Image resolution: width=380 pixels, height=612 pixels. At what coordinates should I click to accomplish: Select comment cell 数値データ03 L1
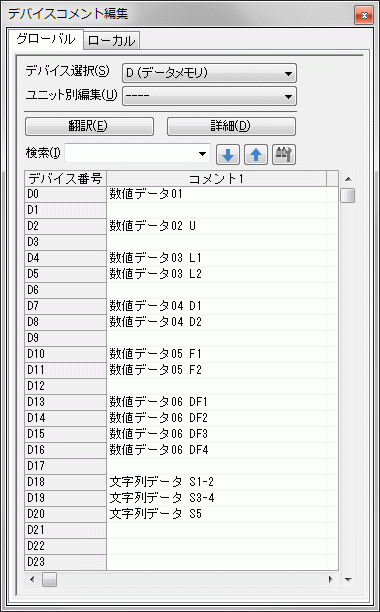pos(217,258)
